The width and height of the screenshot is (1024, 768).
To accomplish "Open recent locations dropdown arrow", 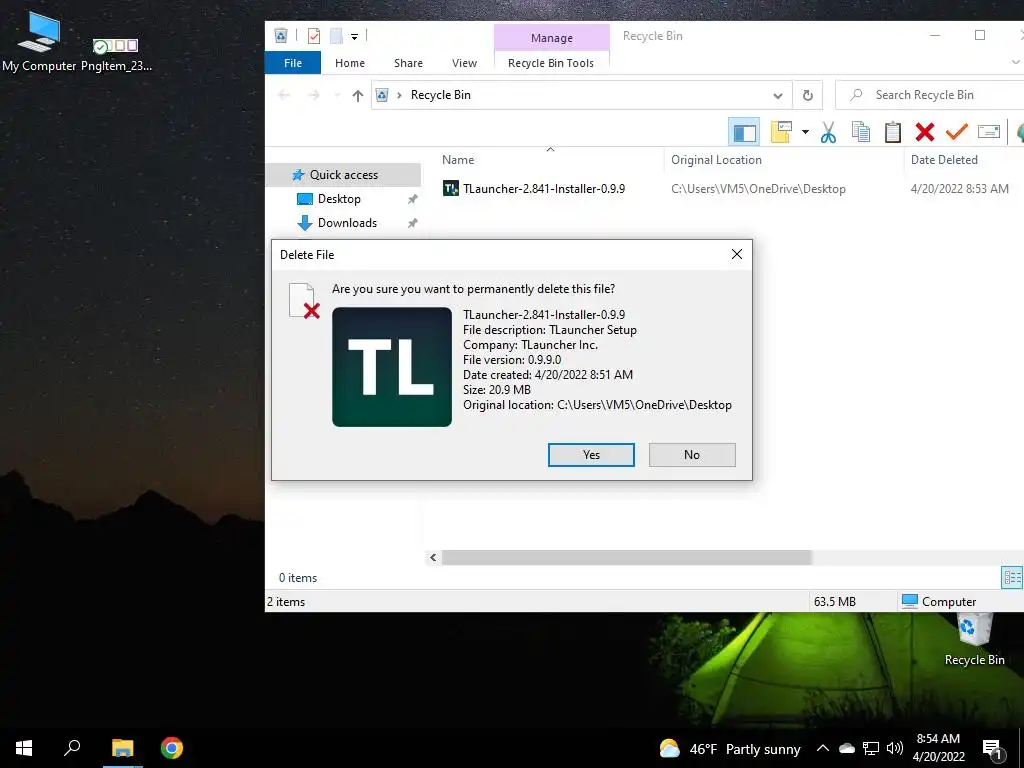I will [x=337, y=95].
